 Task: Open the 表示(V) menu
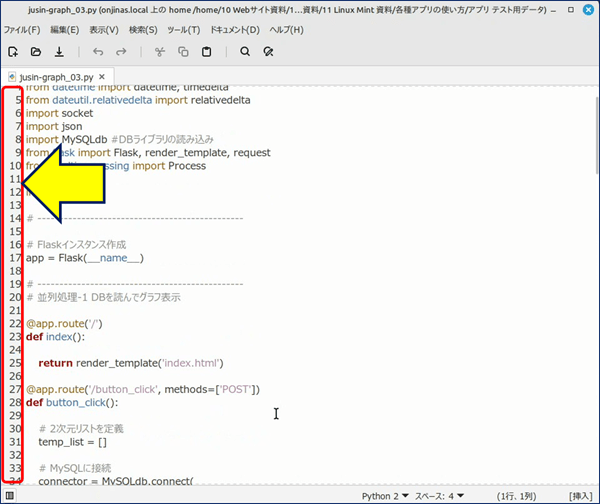[104, 30]
